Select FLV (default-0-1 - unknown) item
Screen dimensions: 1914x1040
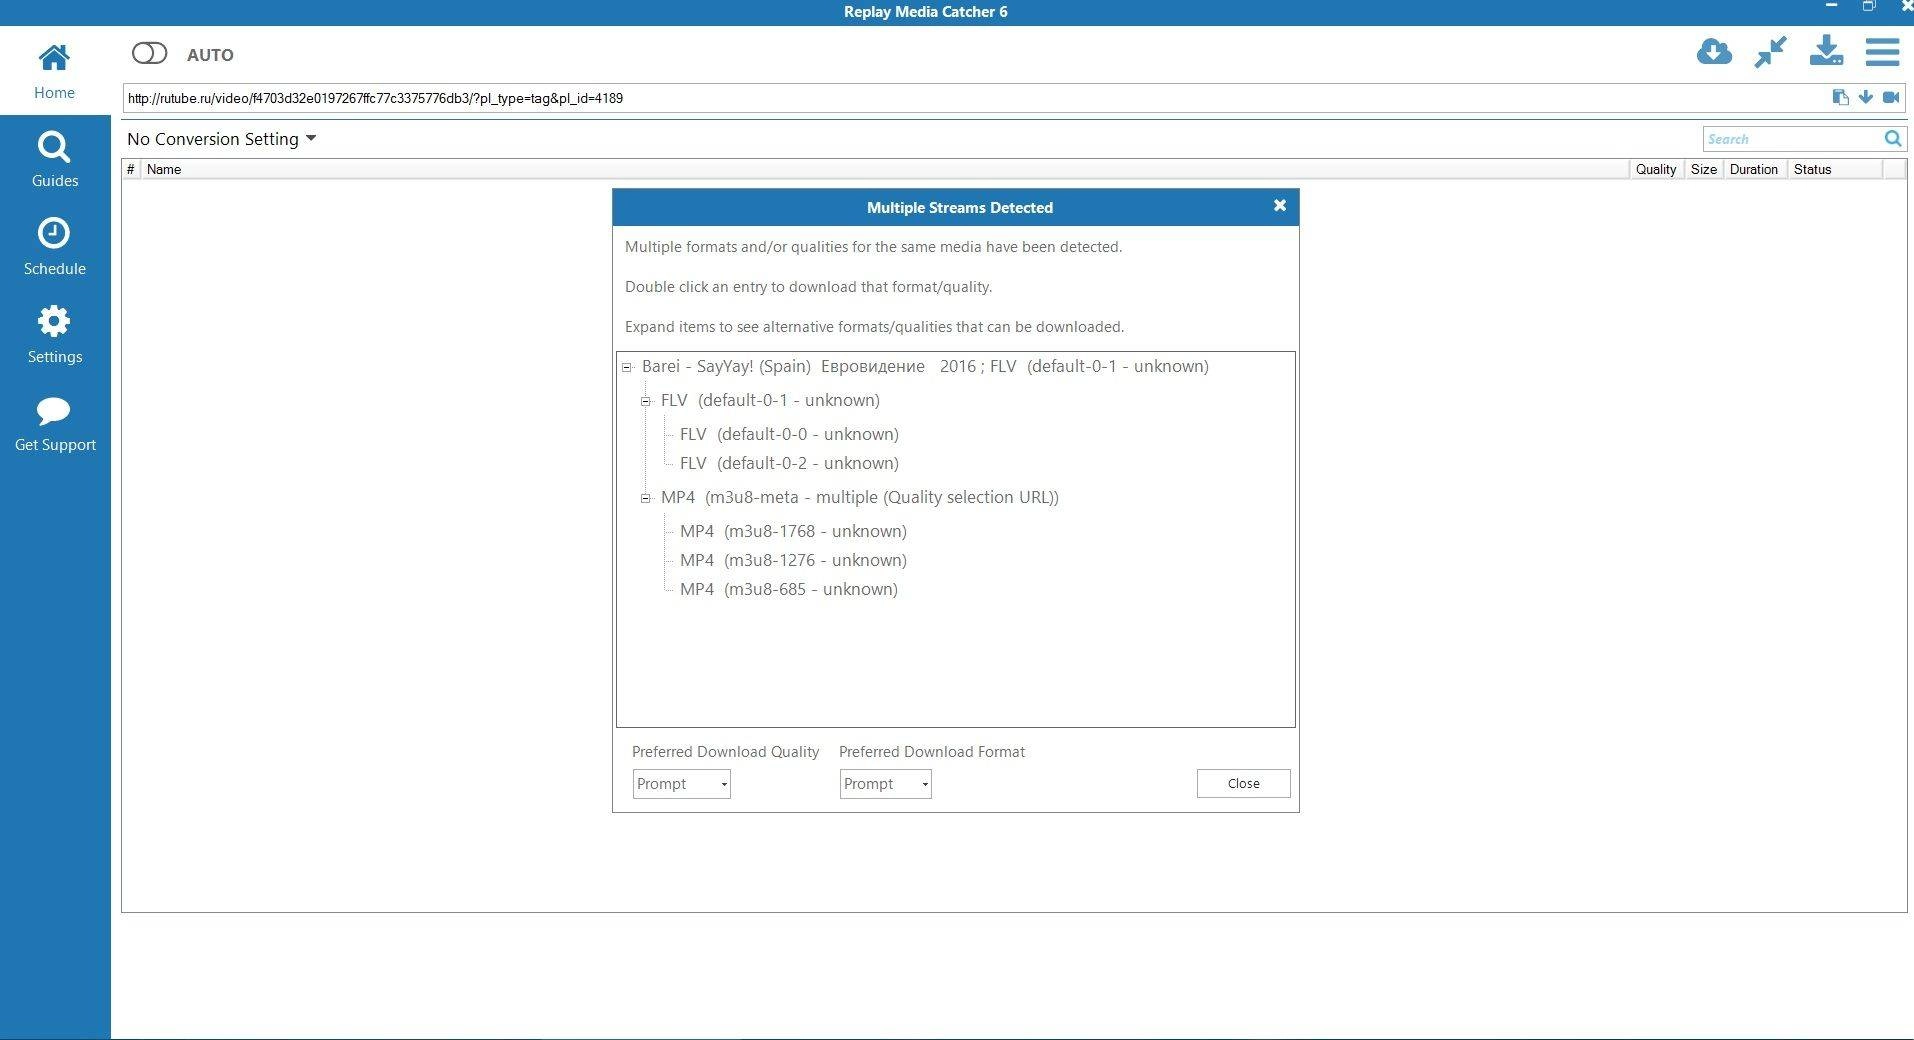770,400
